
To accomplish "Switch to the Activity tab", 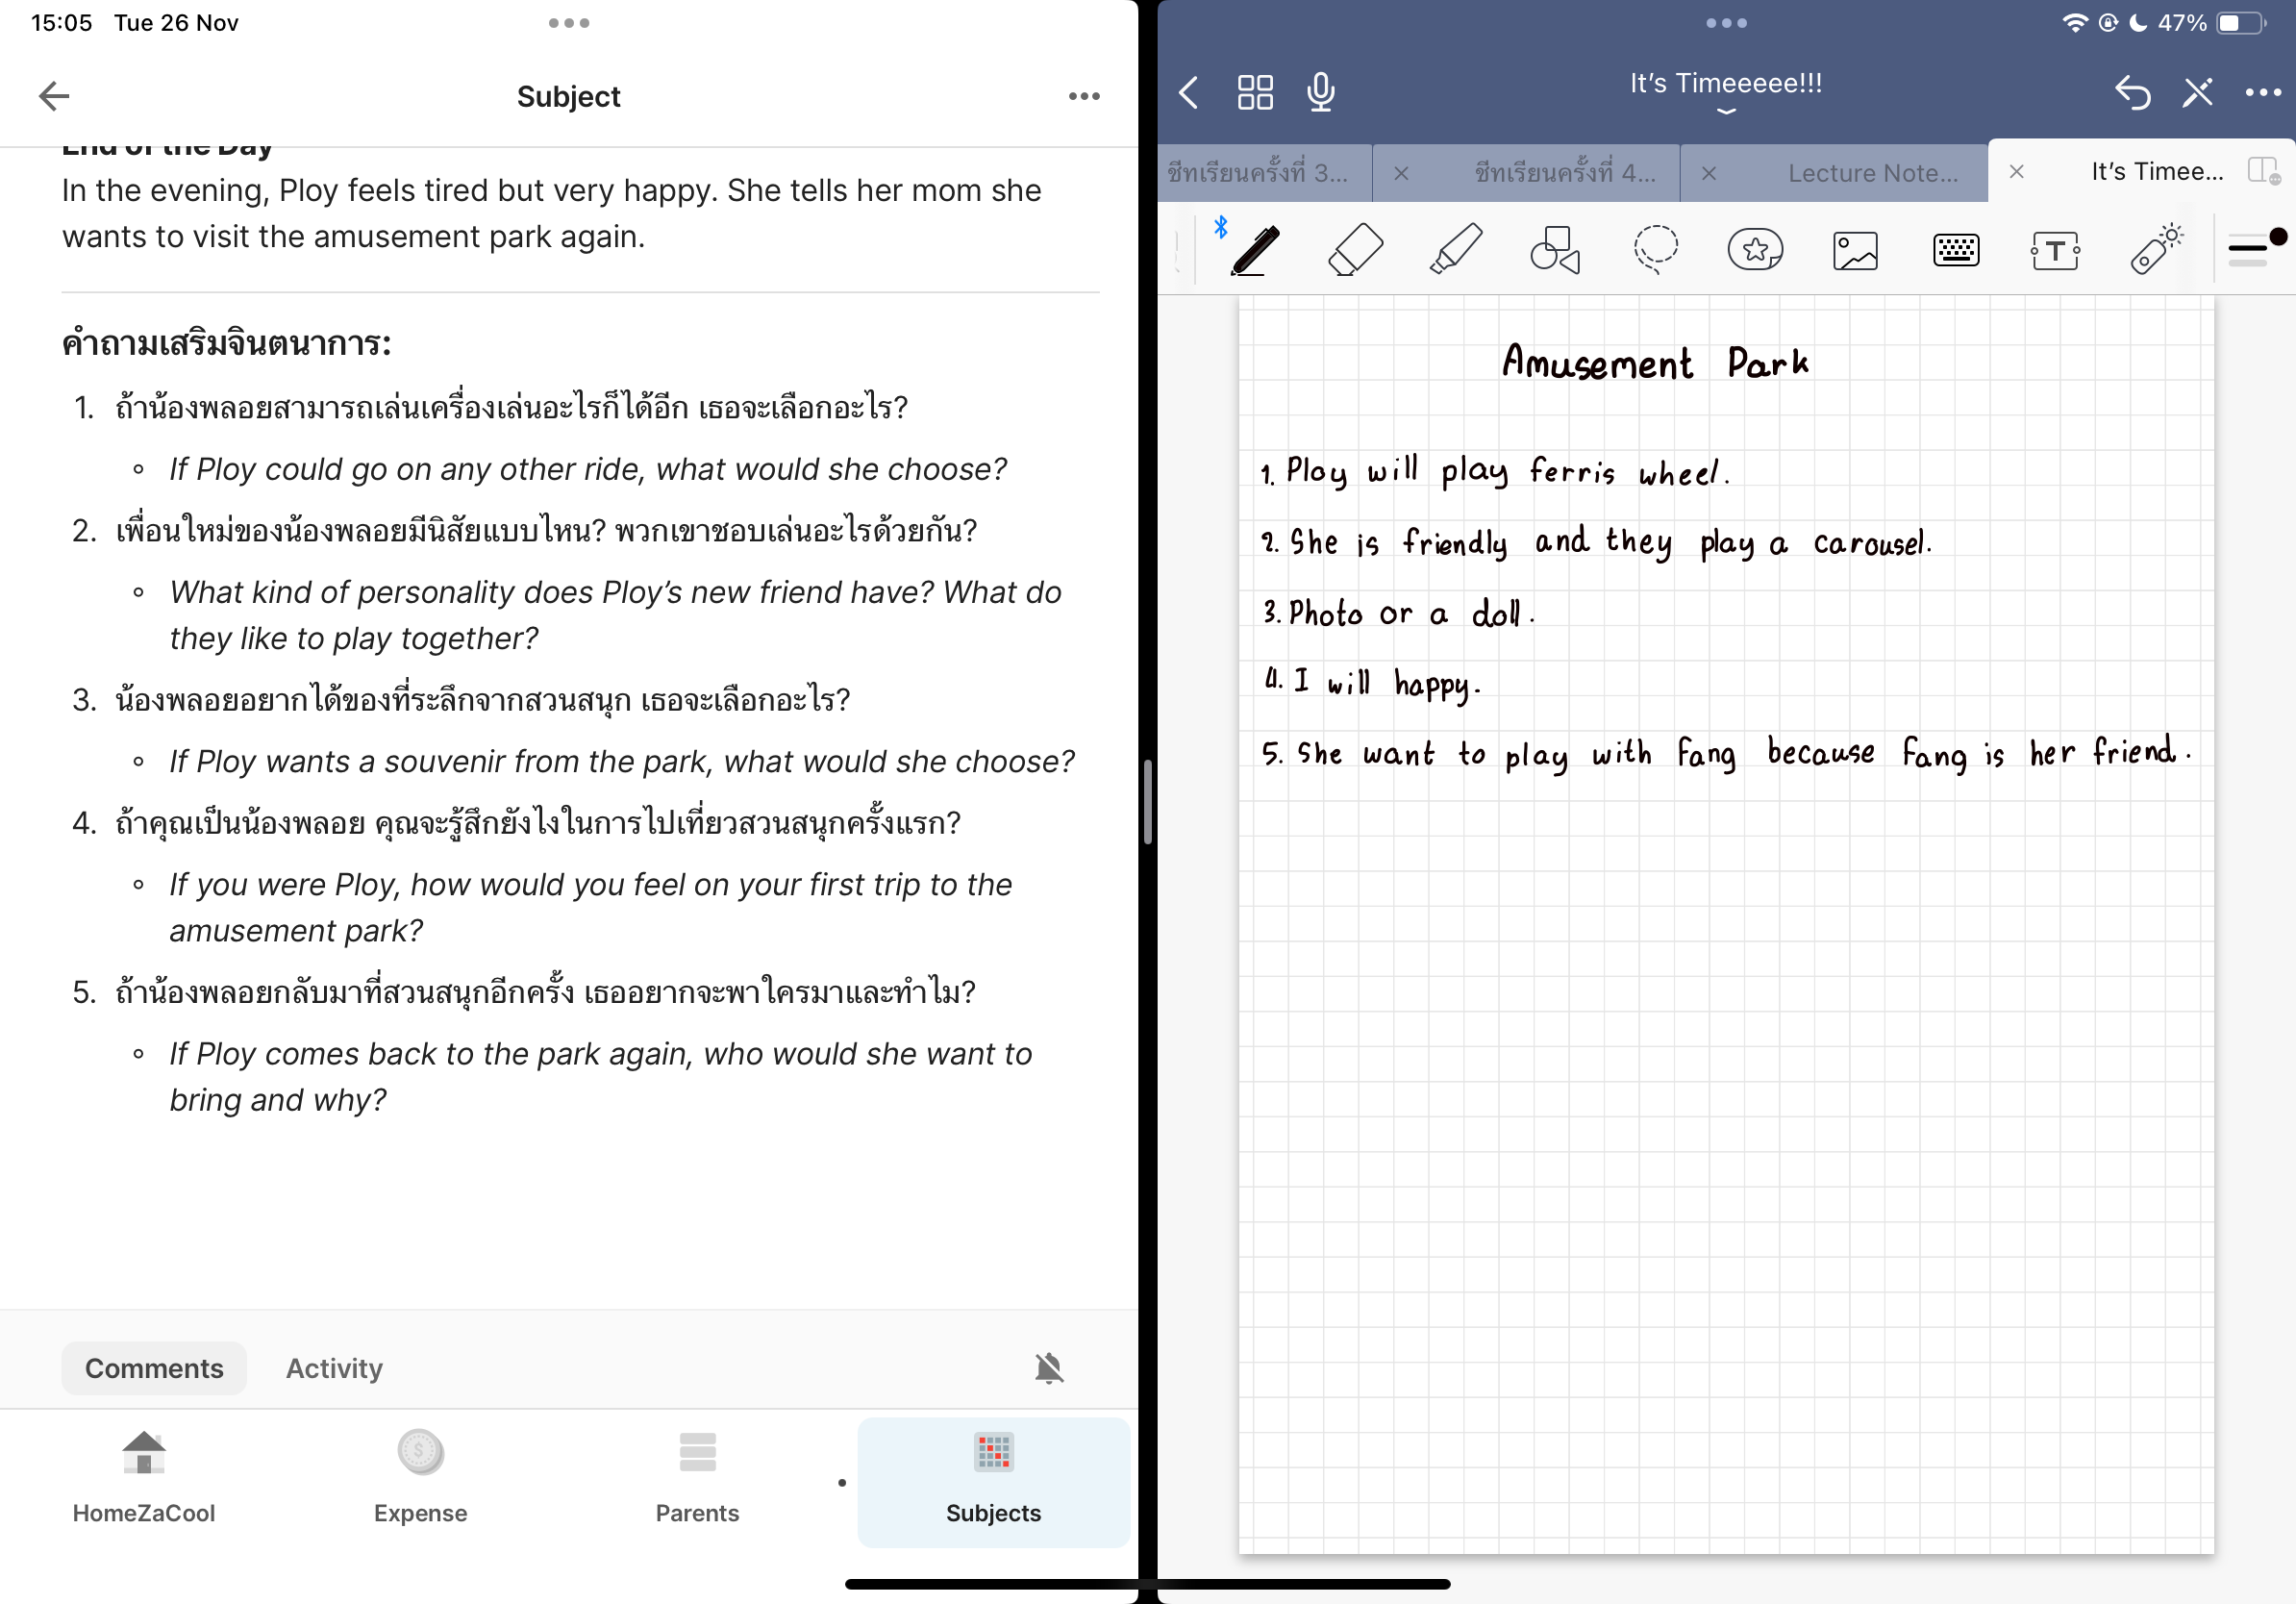I will 334,1367.
